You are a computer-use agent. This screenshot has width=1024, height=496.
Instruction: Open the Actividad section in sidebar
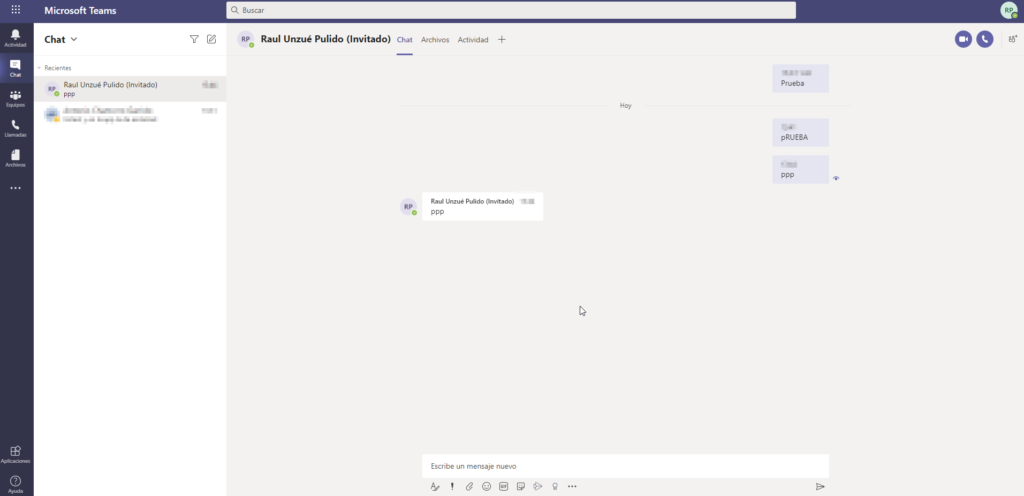pyautogui.click(x=15, y=38)
